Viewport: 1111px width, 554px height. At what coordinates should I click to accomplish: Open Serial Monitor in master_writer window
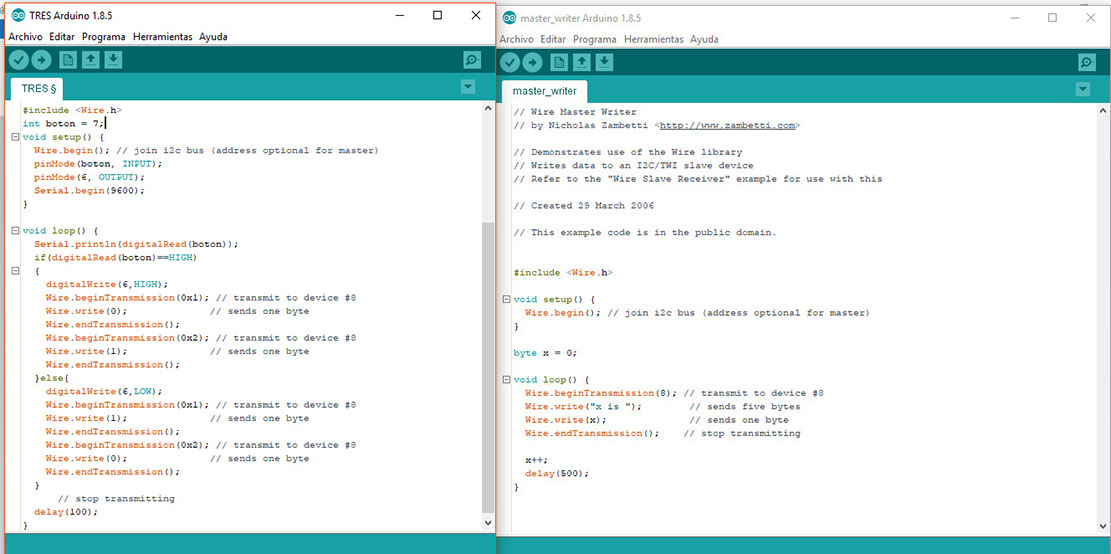1087,63
